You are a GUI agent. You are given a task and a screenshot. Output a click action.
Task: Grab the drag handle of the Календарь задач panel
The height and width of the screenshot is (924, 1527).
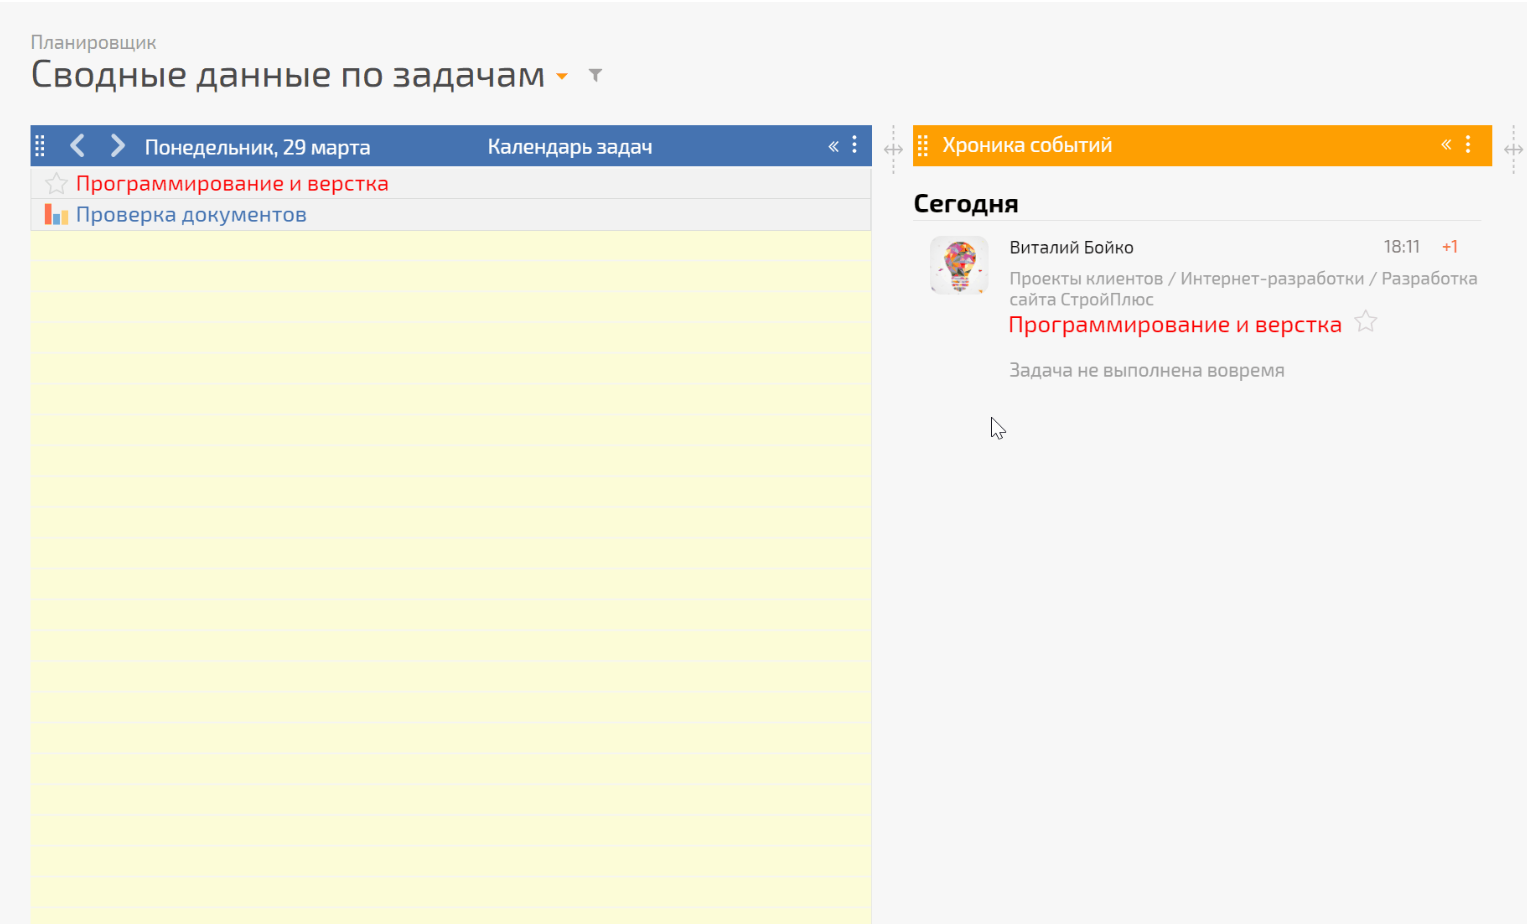click(x=40, y=146)
